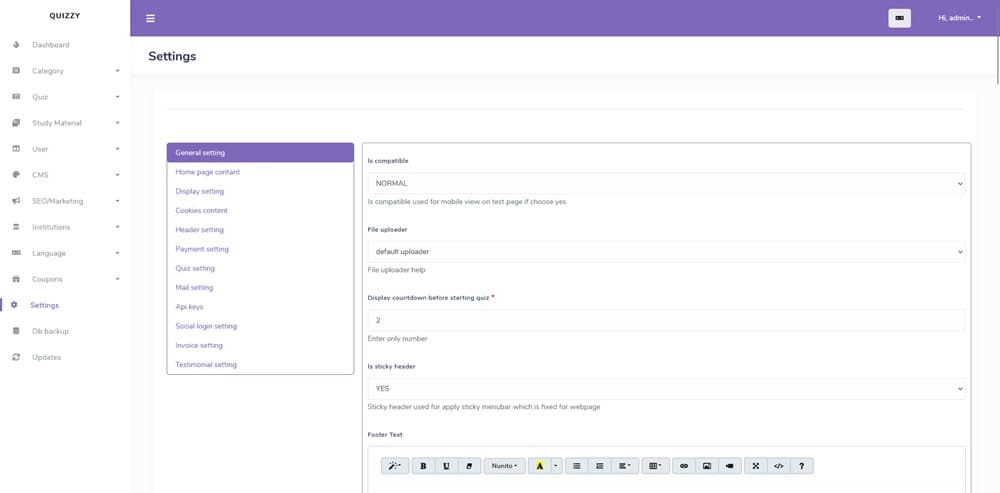
Task: Click the User icon in sidebar
Action: (x=16, y=149)
